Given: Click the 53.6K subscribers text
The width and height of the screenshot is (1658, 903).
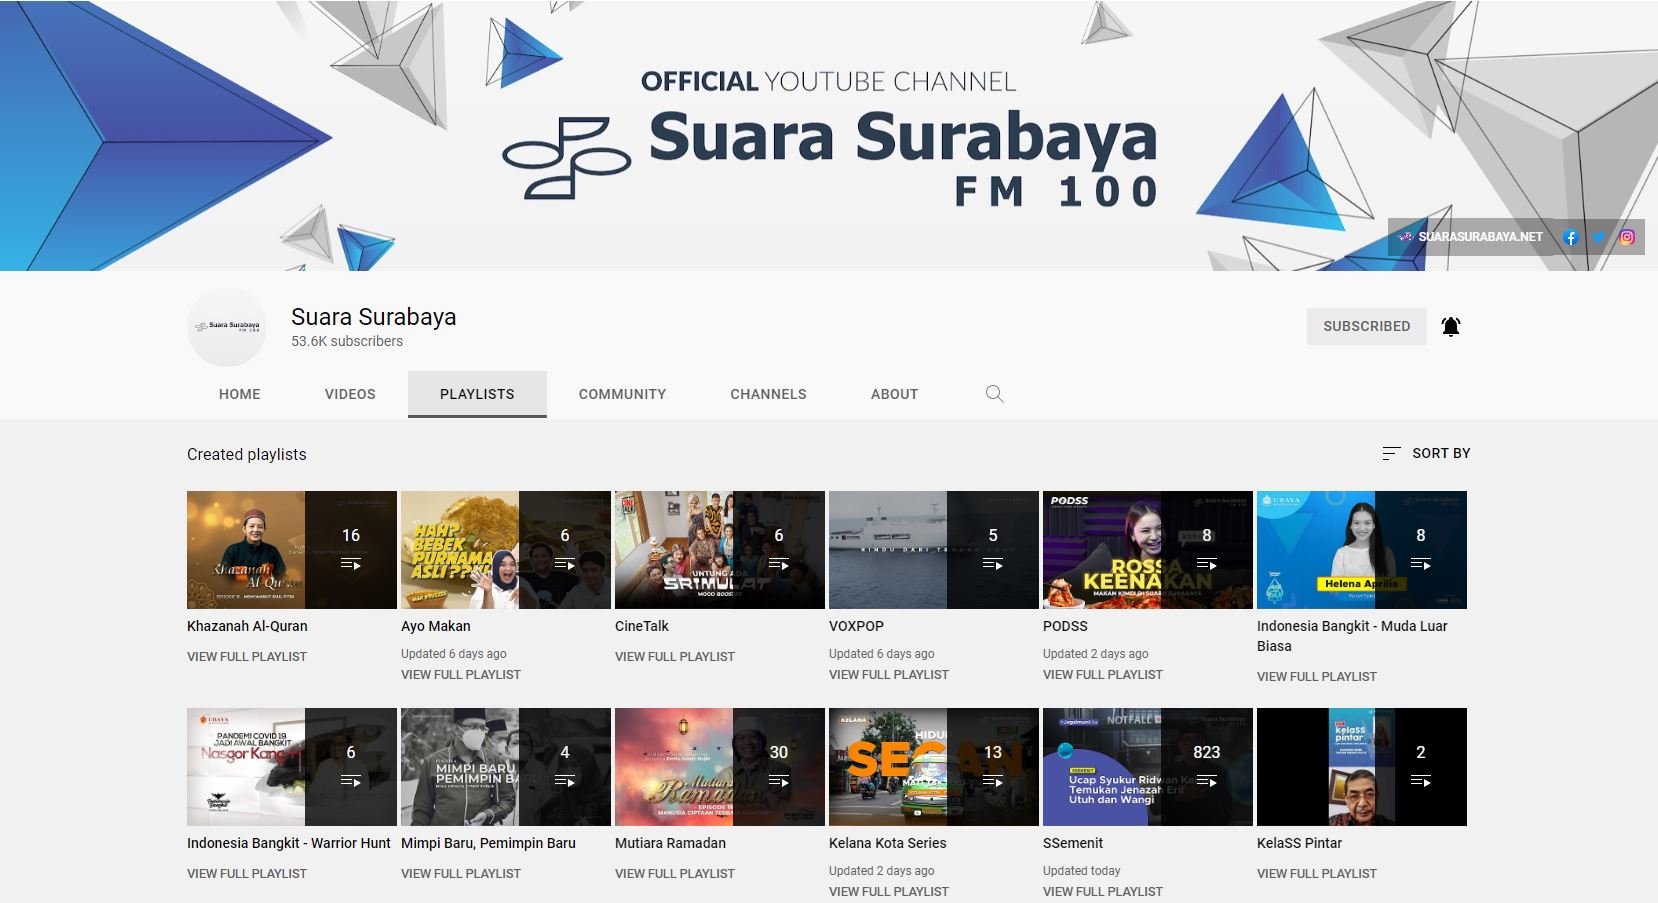Looking at the screenshot, I should click(x=347, y=341).
